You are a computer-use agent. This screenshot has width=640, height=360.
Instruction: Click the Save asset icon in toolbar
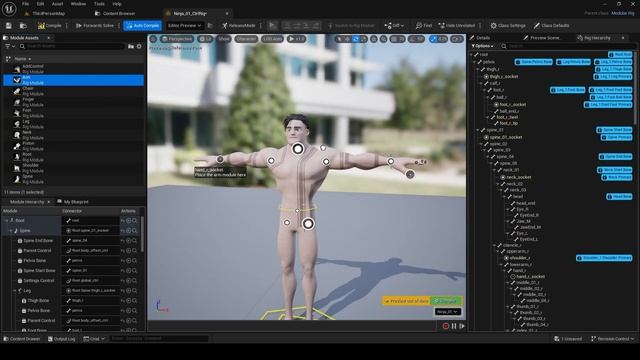[x=9, y=26]
